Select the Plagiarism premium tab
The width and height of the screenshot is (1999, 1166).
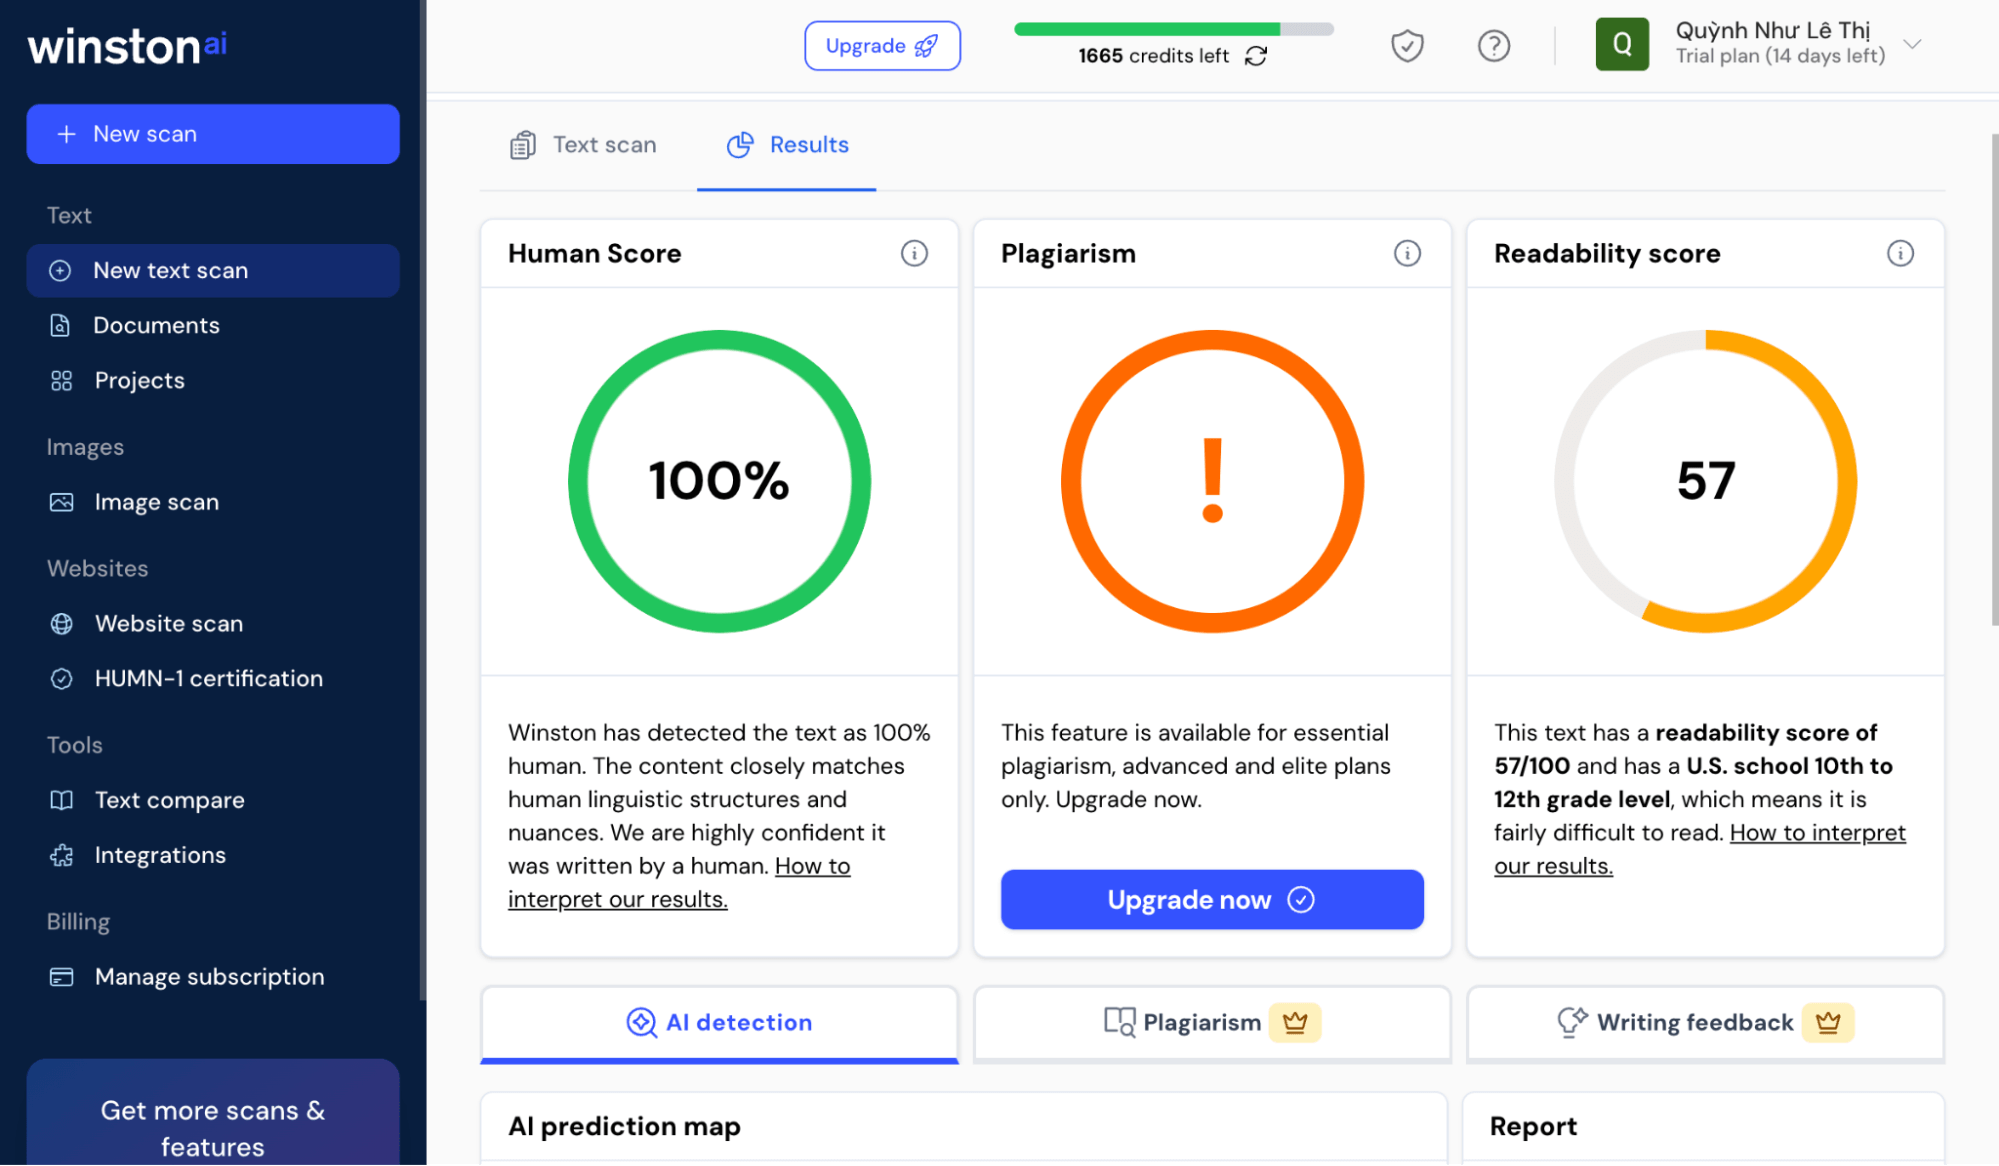[1212, 1023]
